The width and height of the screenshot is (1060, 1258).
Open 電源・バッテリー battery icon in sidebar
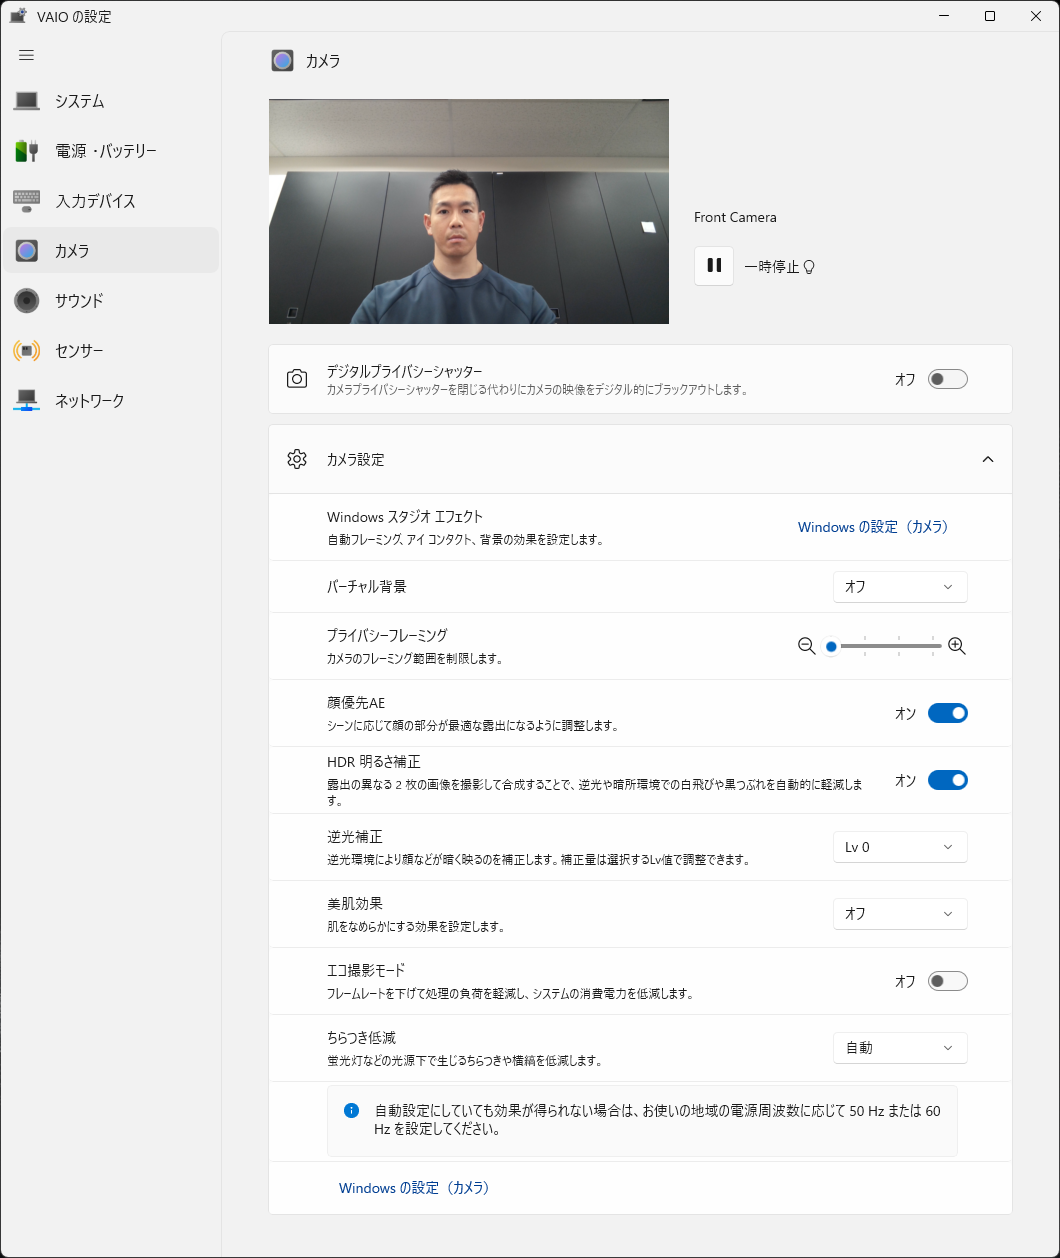pyautogui.click(x=27, y=151)
